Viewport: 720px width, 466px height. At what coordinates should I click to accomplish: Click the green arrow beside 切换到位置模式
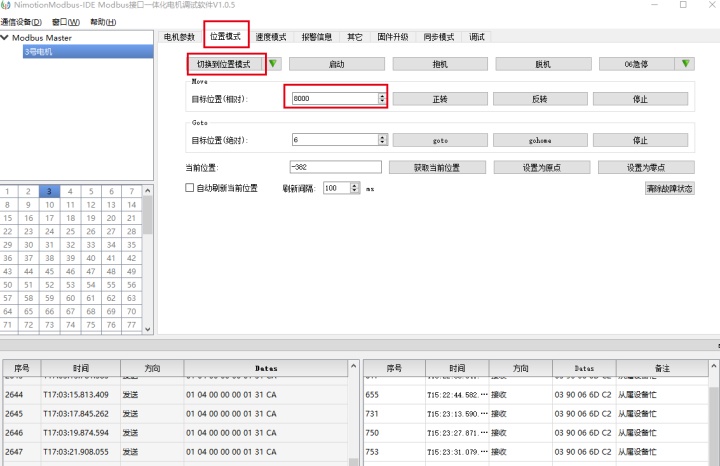coord(274,64)
